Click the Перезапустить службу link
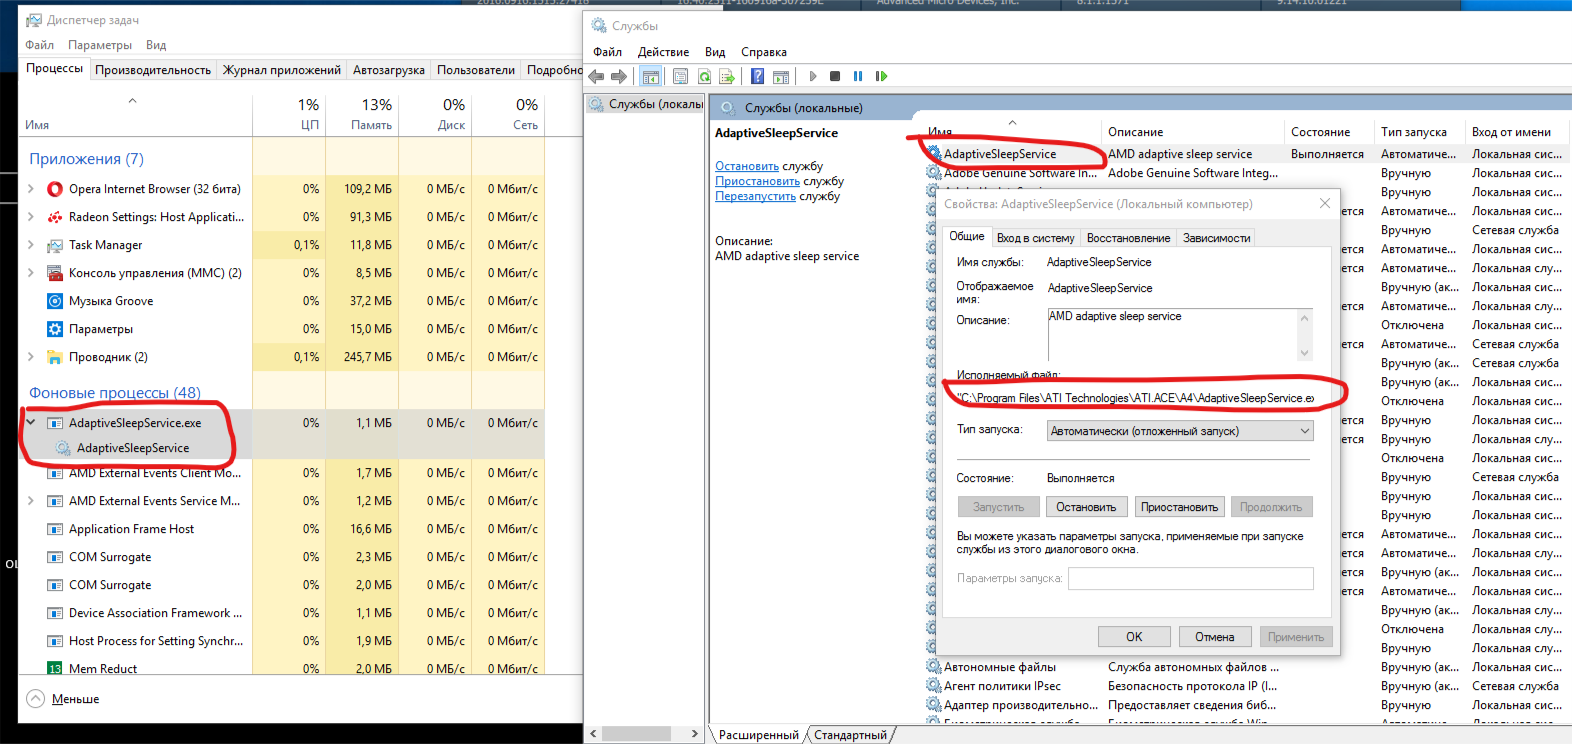 [x=756, y=196]
